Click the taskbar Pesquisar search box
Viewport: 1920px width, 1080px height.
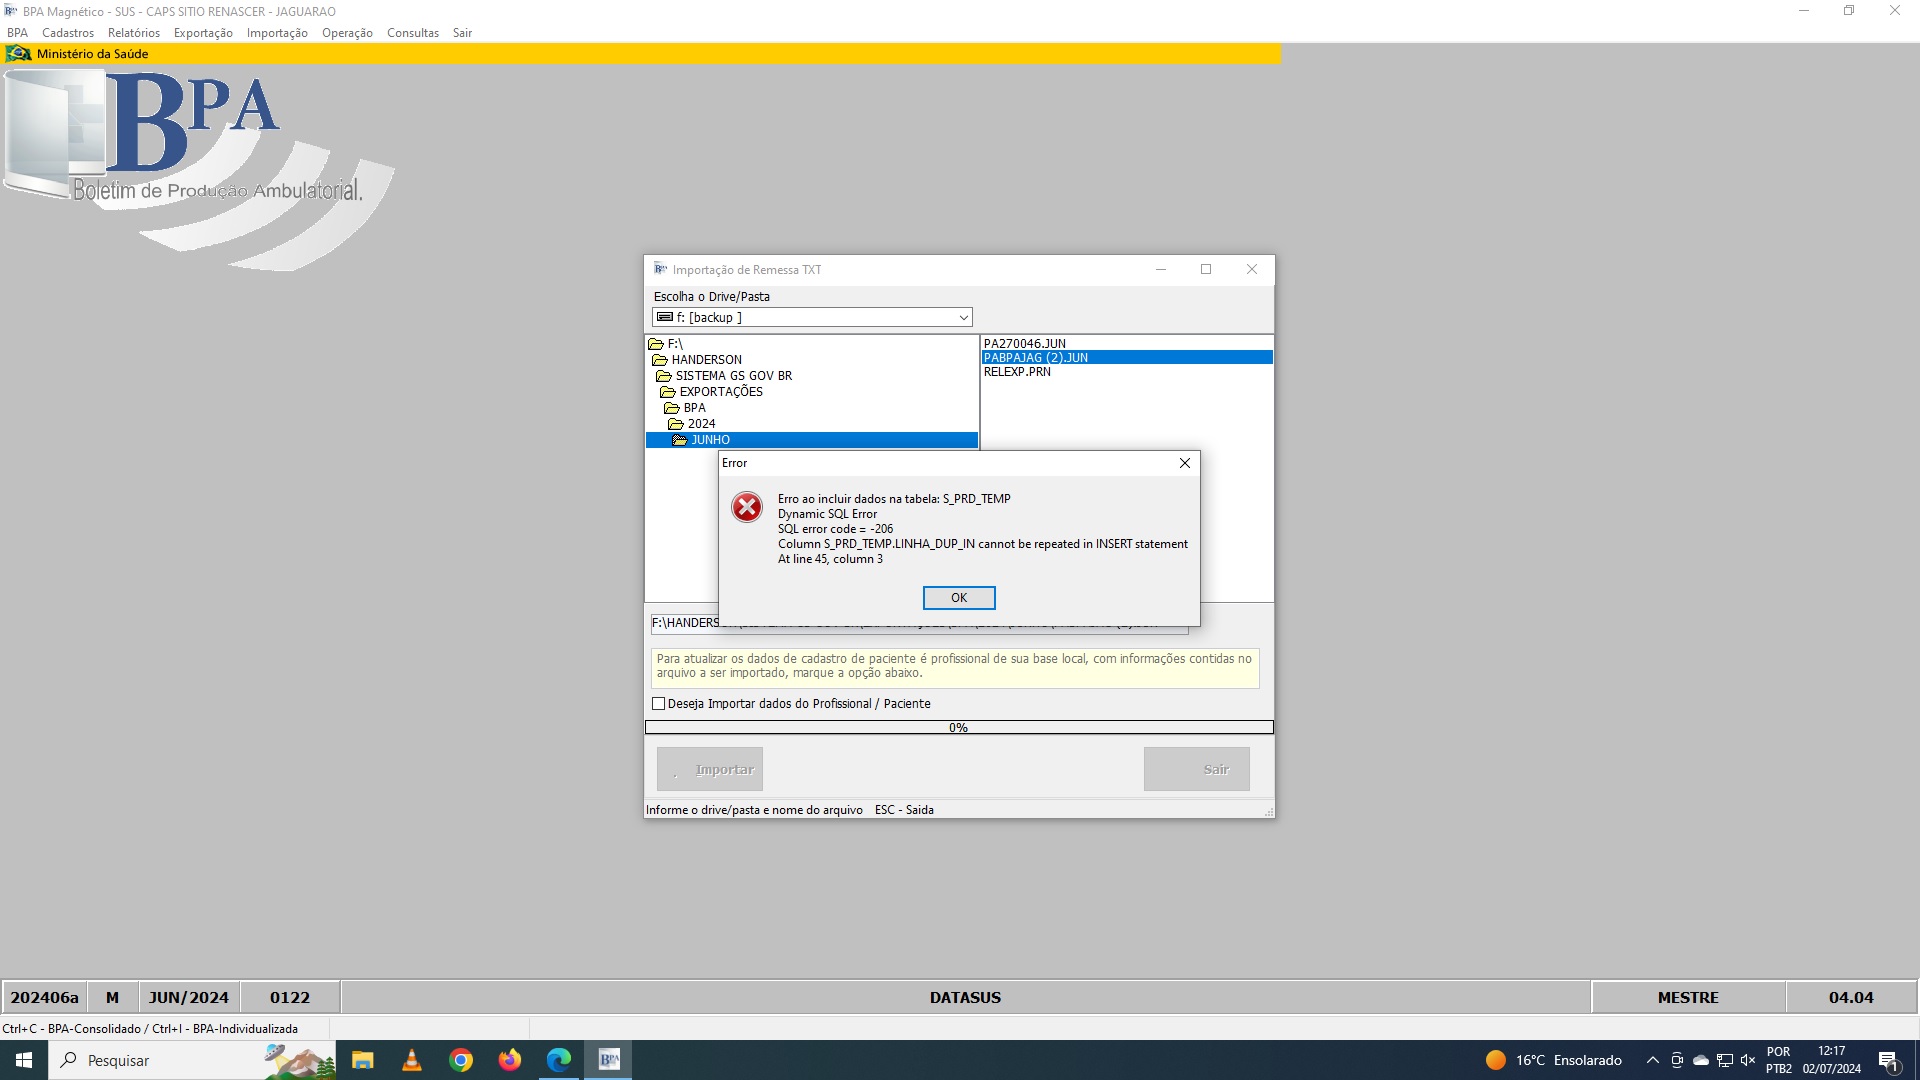[192, 1060]
